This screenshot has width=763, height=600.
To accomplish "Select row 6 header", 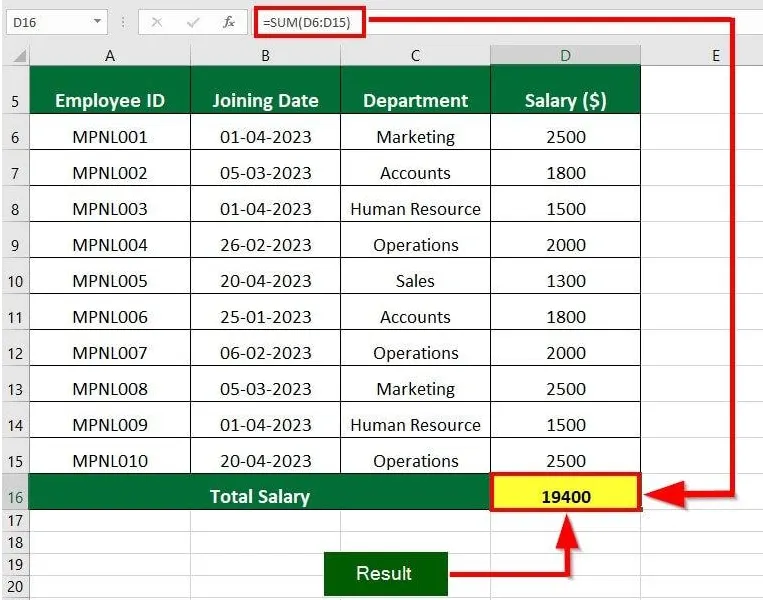I will [15, 132].
